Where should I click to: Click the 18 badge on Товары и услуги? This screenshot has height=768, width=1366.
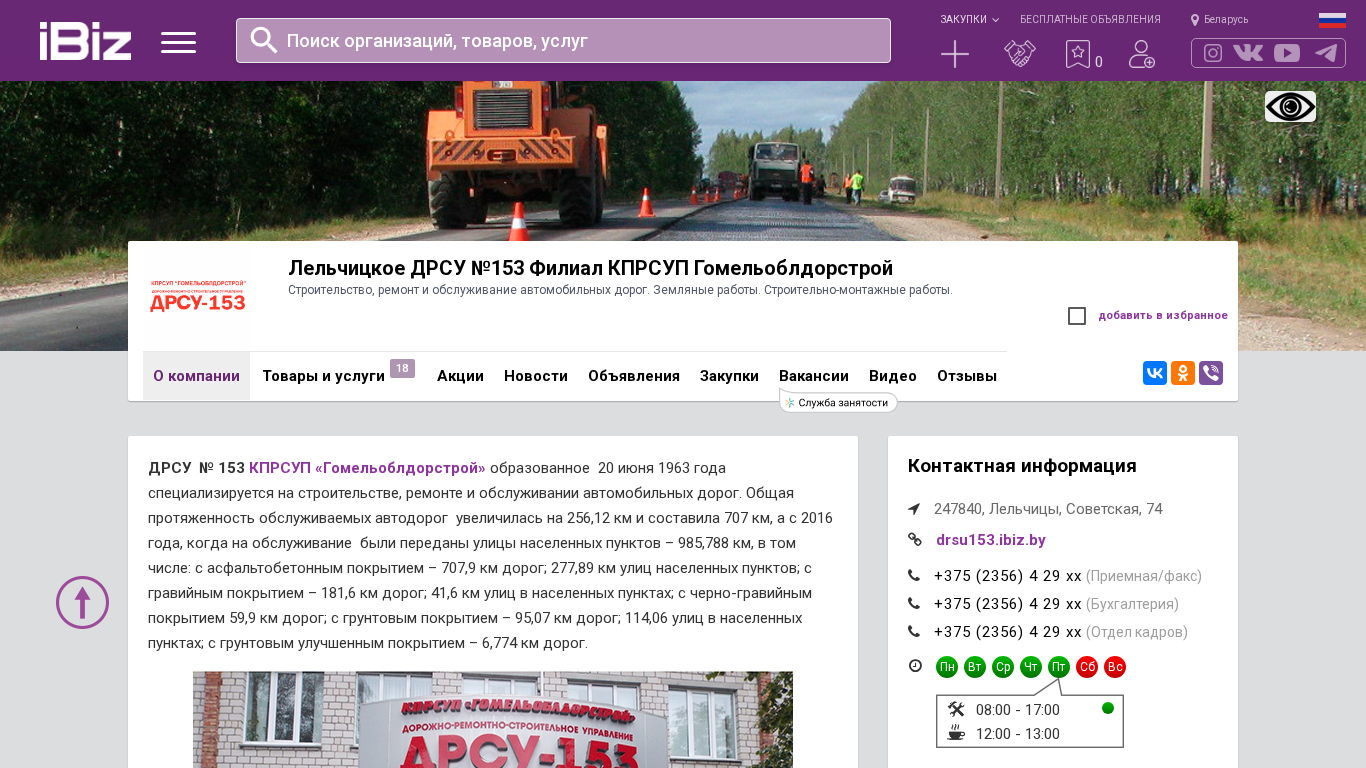tap(402, 369)
